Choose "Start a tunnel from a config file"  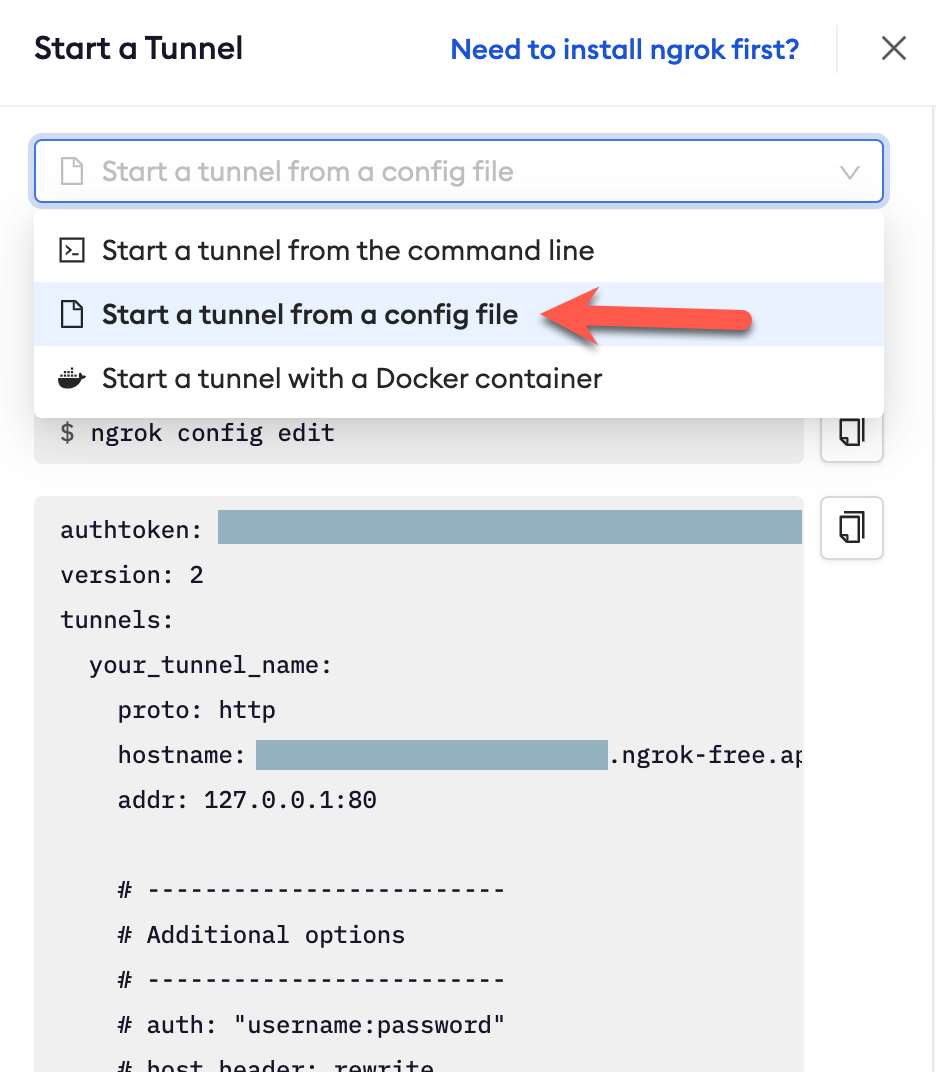coord(310,314)
